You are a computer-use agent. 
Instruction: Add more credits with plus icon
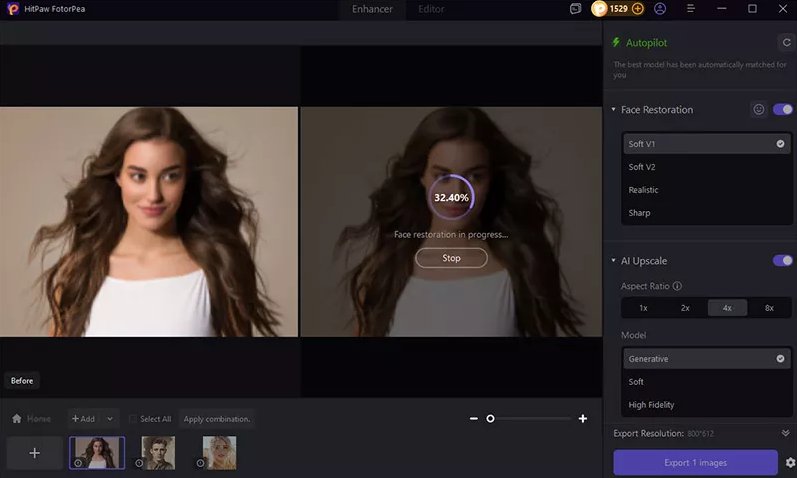click(637, 9)
